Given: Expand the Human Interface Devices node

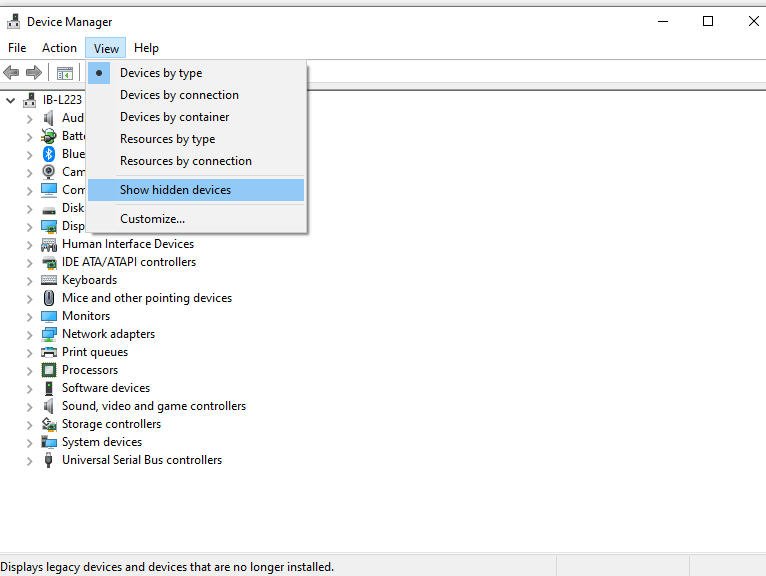Looking at the screenshot, I should 30,244.
